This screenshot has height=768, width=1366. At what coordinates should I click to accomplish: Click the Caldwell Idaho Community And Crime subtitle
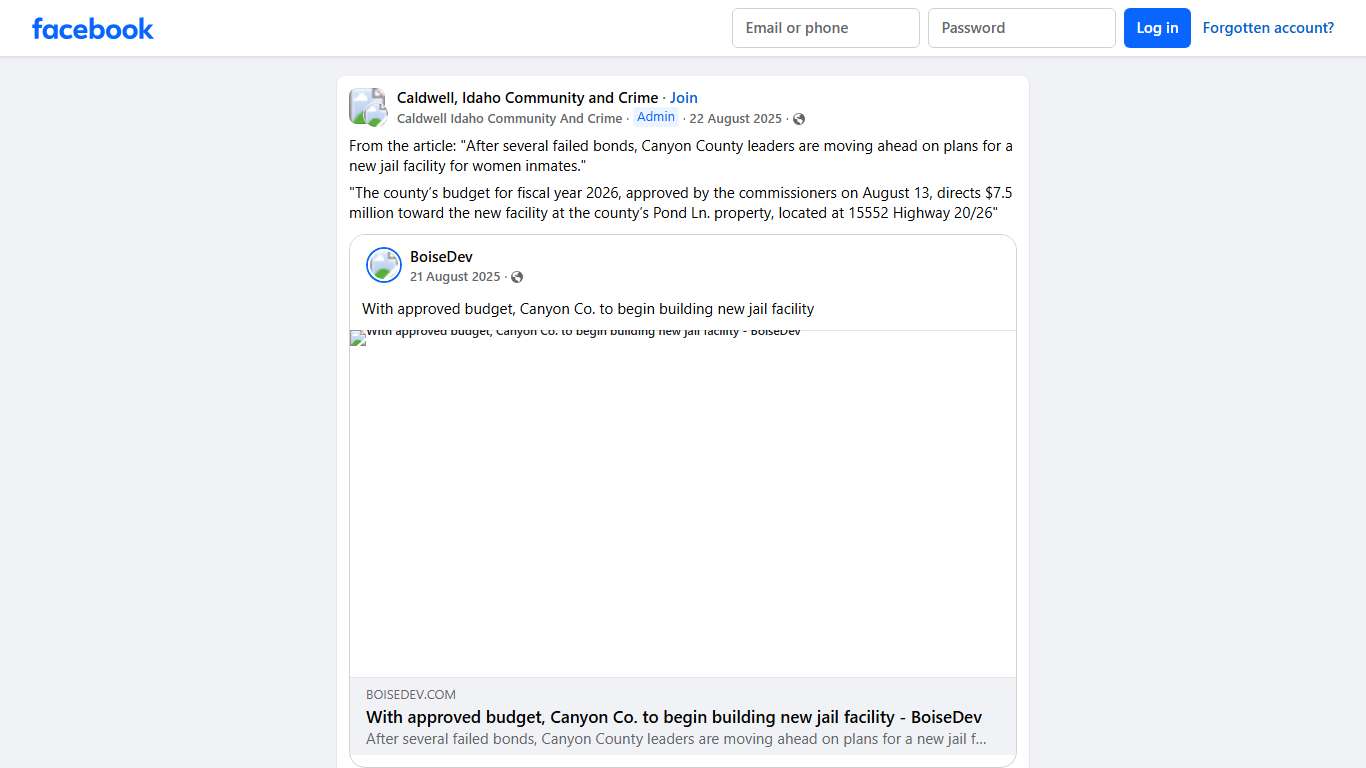pyautogui.click(x=509, y=118)
